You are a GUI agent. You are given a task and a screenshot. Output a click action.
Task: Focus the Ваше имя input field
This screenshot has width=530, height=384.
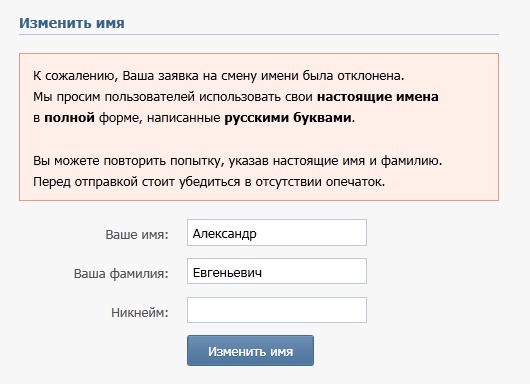[x=277, y=233]
